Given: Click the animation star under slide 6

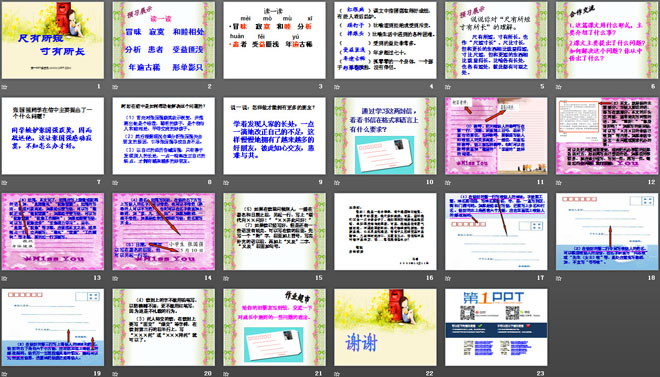Looking at the screenshot, I should pyautogui.click(x=559, y=87).
